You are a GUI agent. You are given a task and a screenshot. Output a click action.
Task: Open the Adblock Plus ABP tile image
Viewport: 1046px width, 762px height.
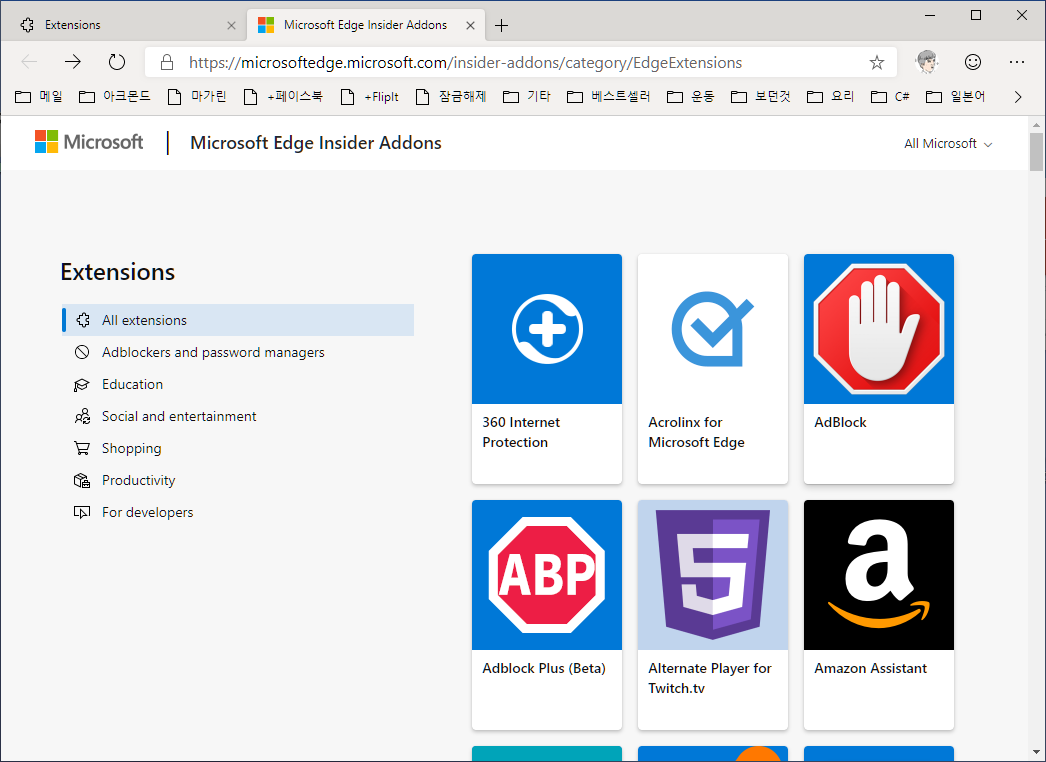547,575
